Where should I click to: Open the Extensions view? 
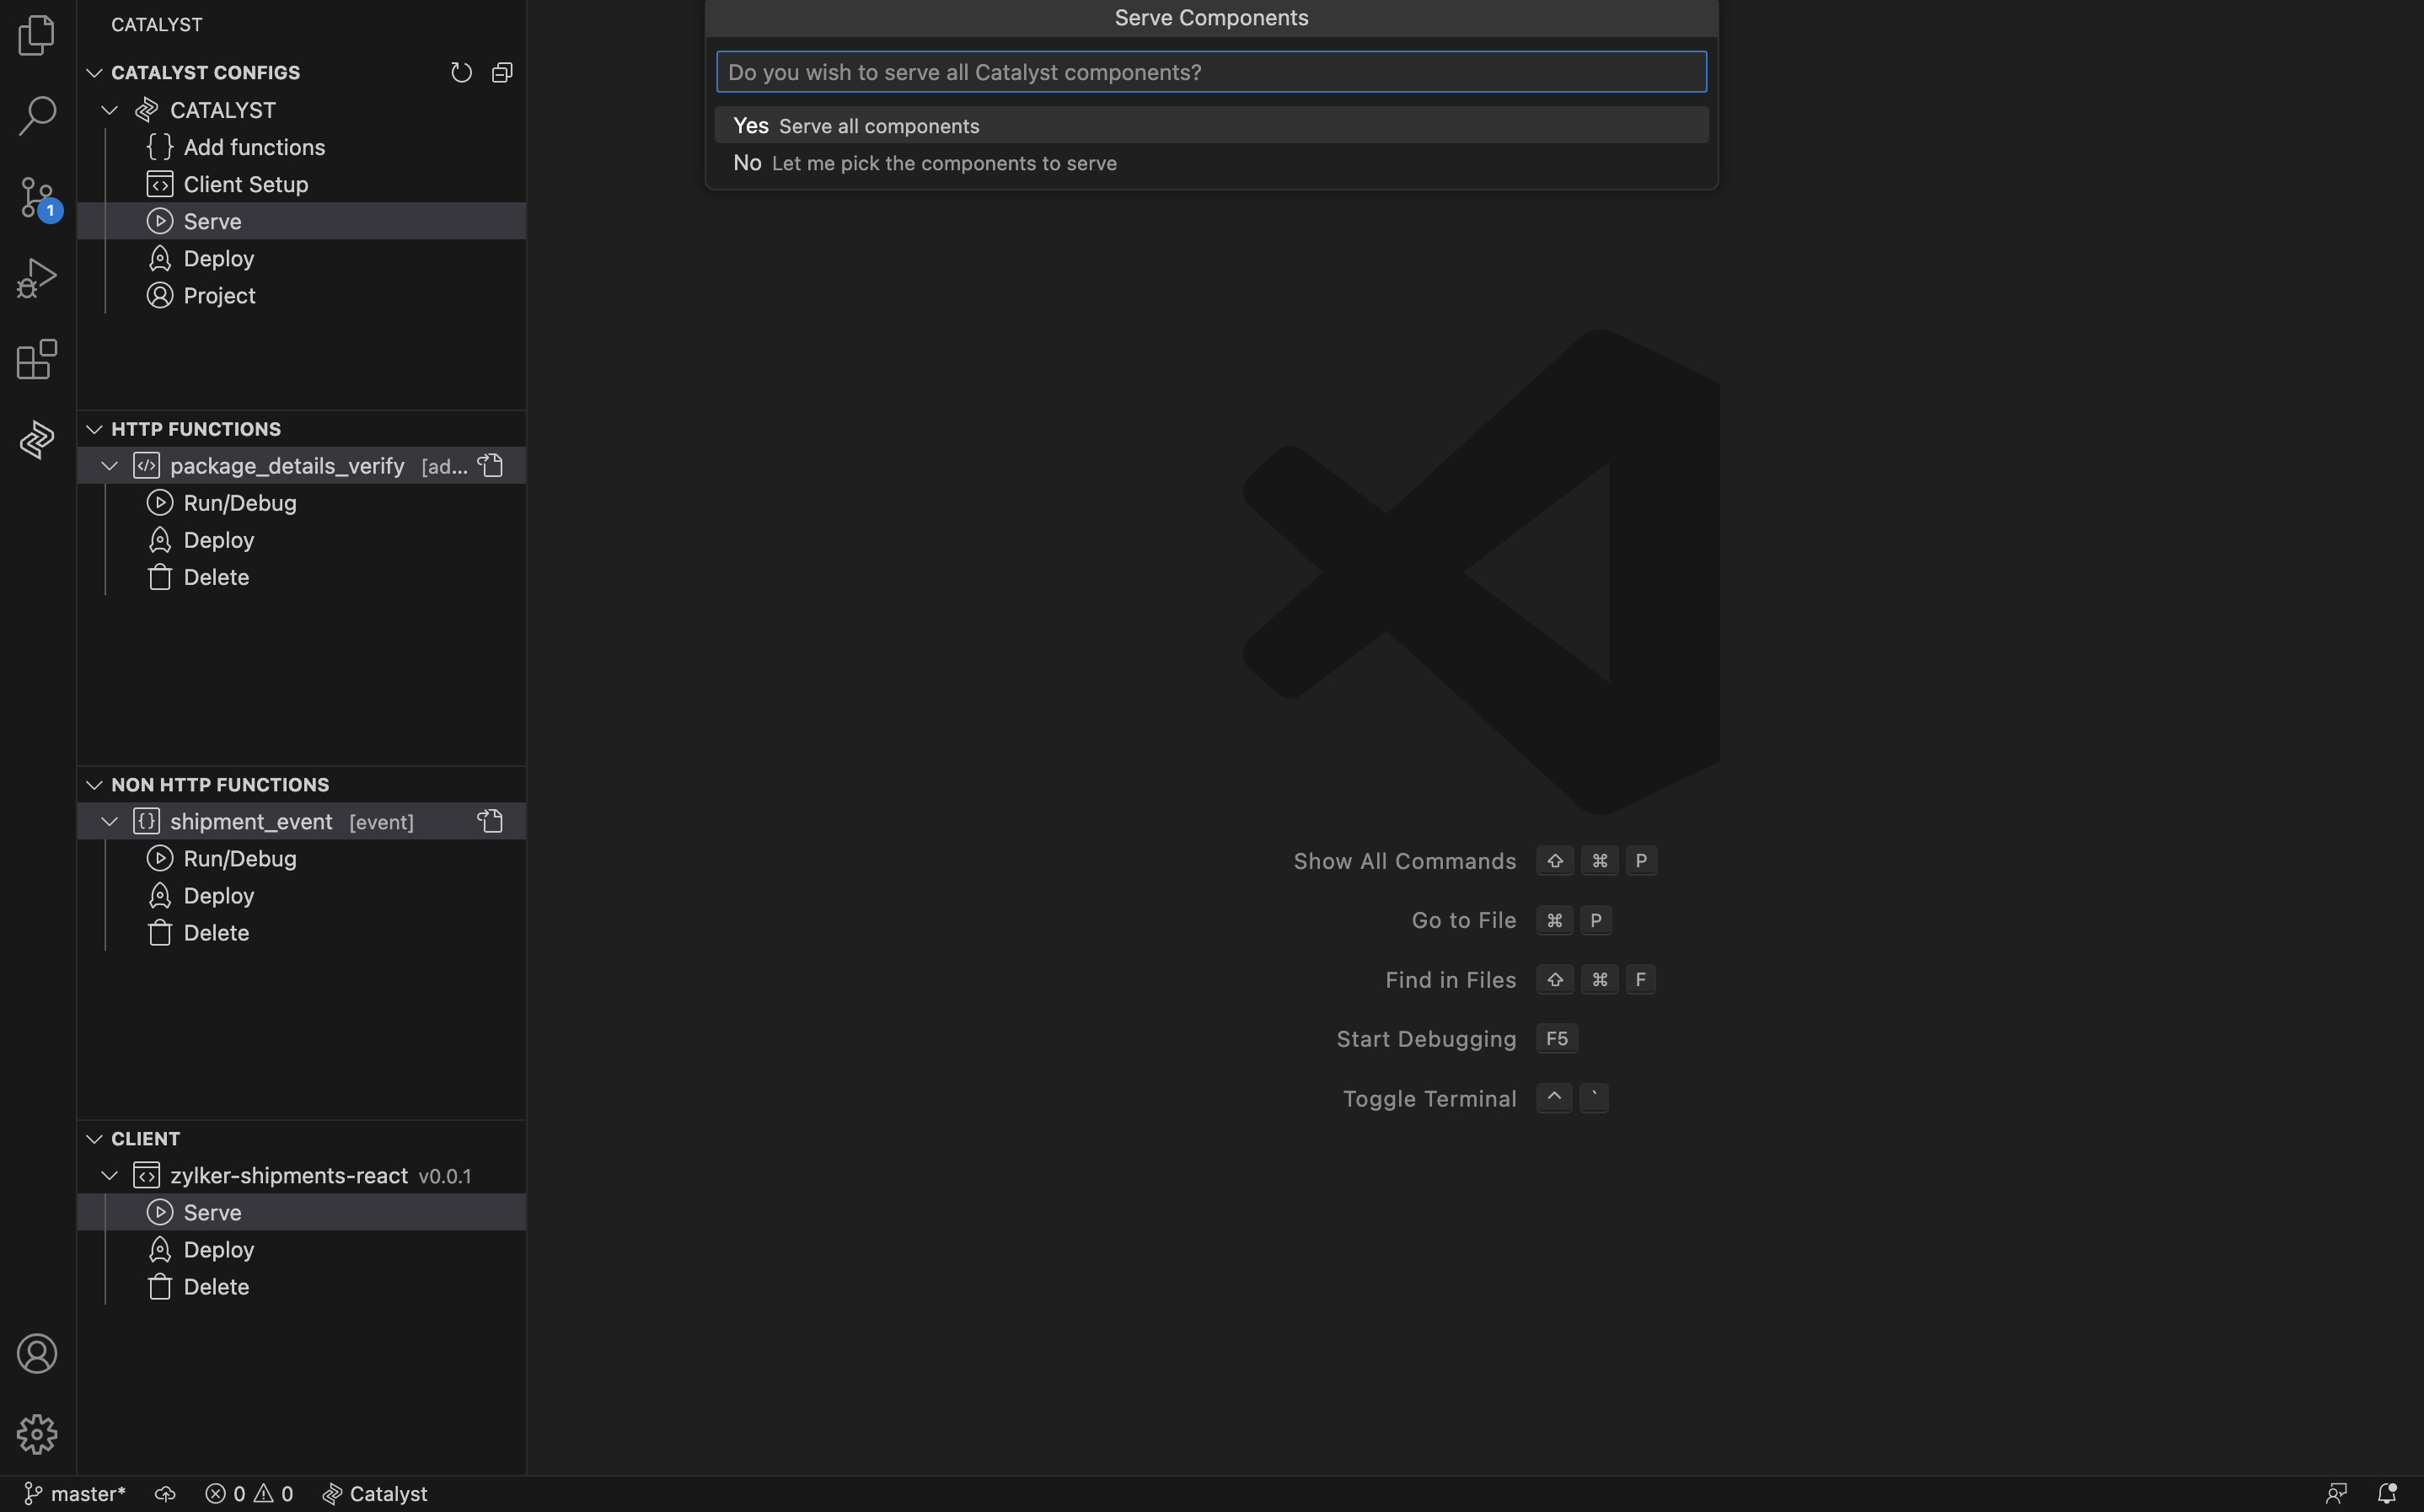pyautogui.click(x=37, y=359)
